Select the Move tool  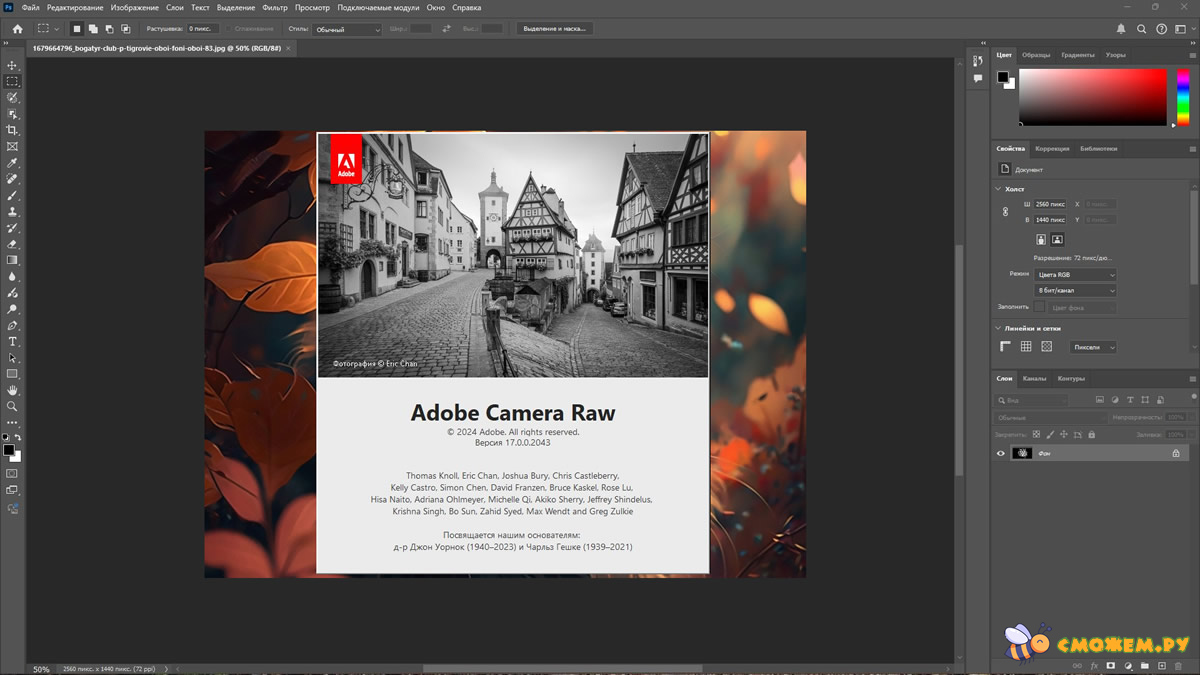pyautogui.click(x=12, y=65)
